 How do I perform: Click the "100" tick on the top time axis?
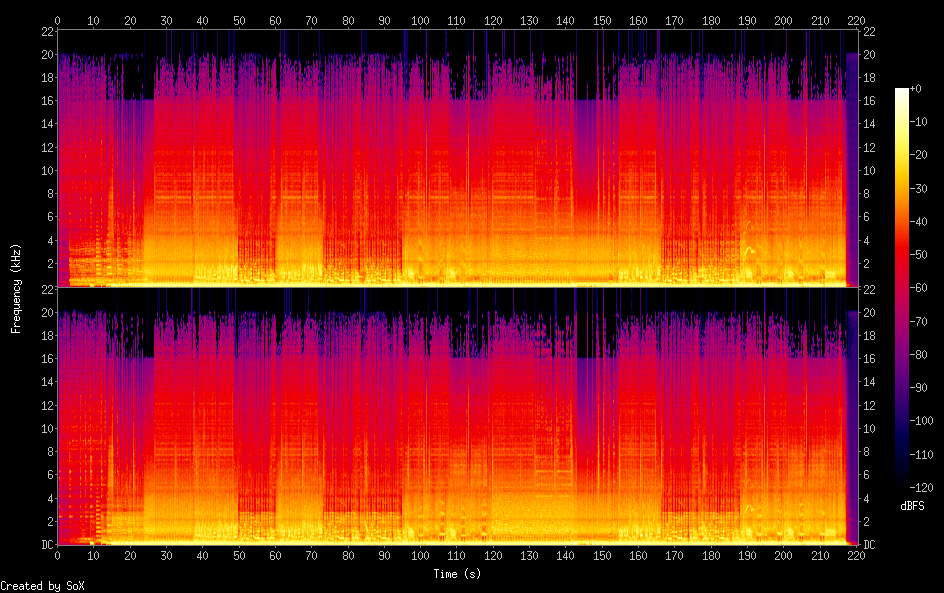pyautogui.click(x=420, y=20)
